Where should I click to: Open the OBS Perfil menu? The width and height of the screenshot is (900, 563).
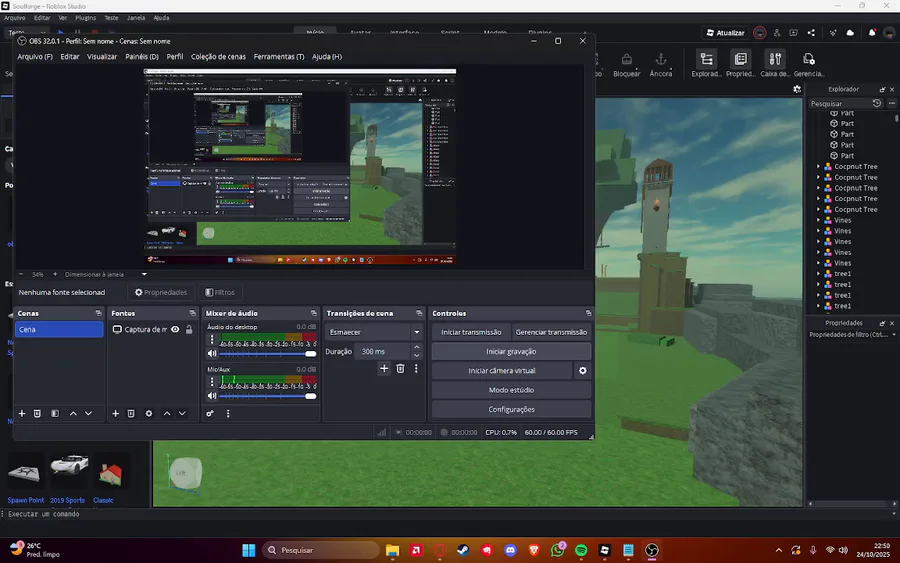coord(175,57)
